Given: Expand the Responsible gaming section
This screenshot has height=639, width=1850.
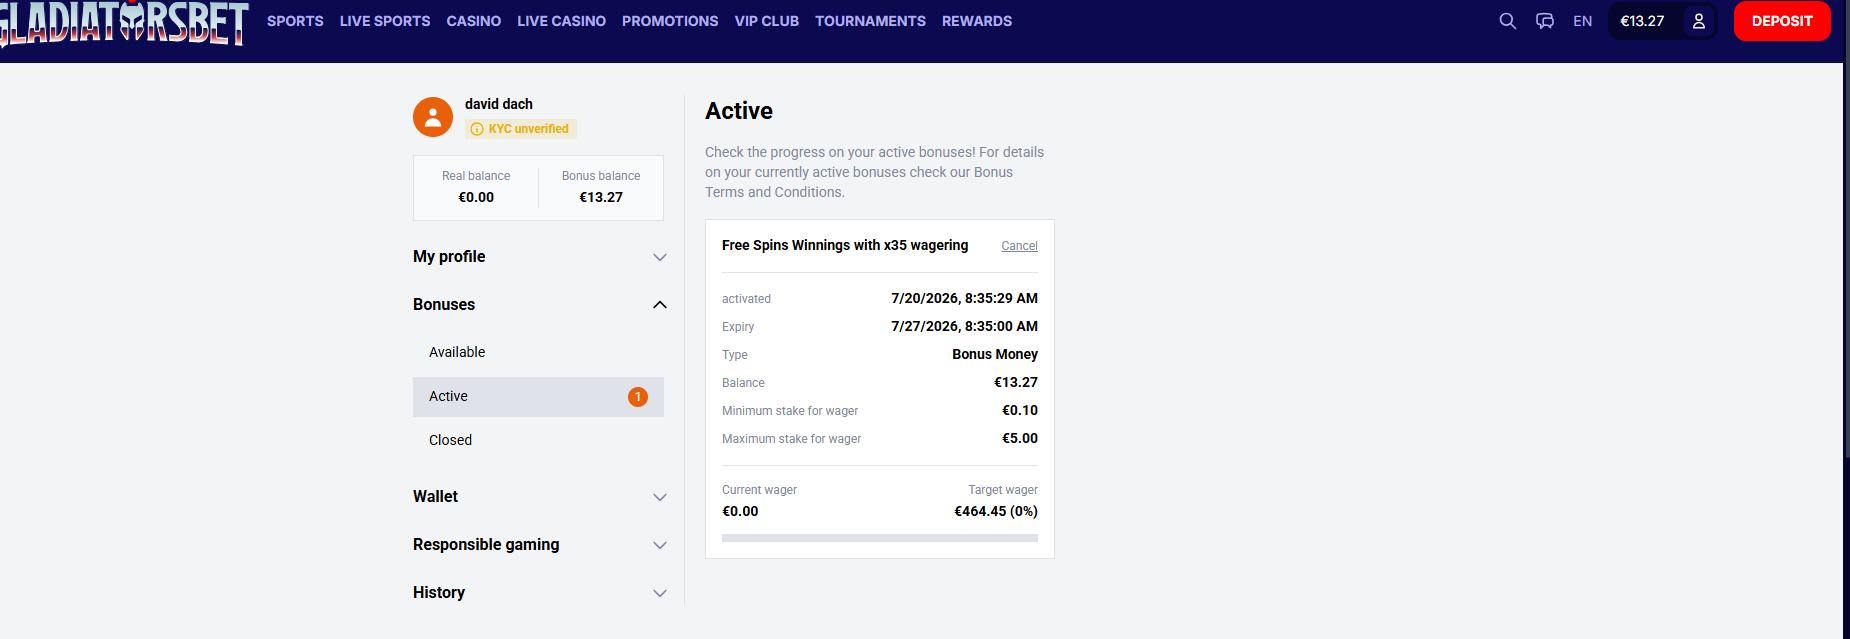Looking at the screenshot, I should [539, 545].
